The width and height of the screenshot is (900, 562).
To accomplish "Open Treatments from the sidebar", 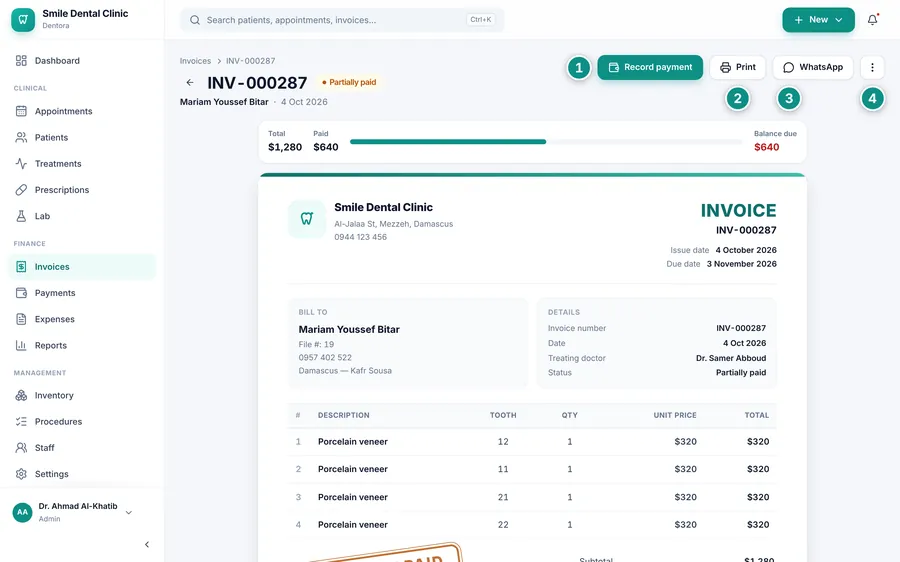I will coord(82,164).
